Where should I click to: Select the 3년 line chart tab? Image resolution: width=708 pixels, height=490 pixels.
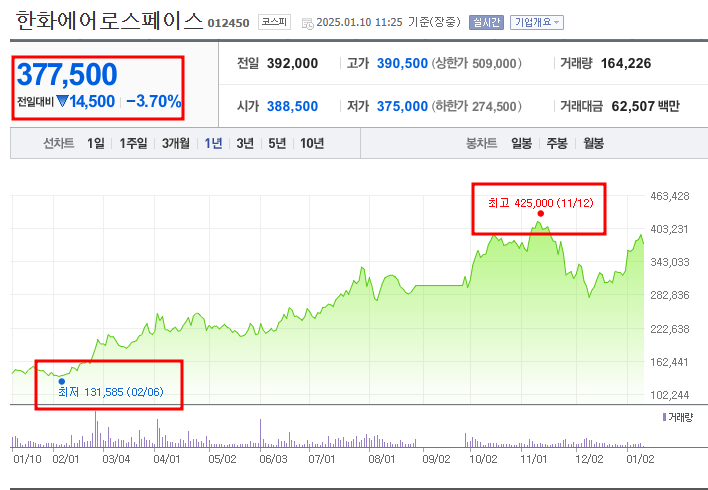click(245, 144)
